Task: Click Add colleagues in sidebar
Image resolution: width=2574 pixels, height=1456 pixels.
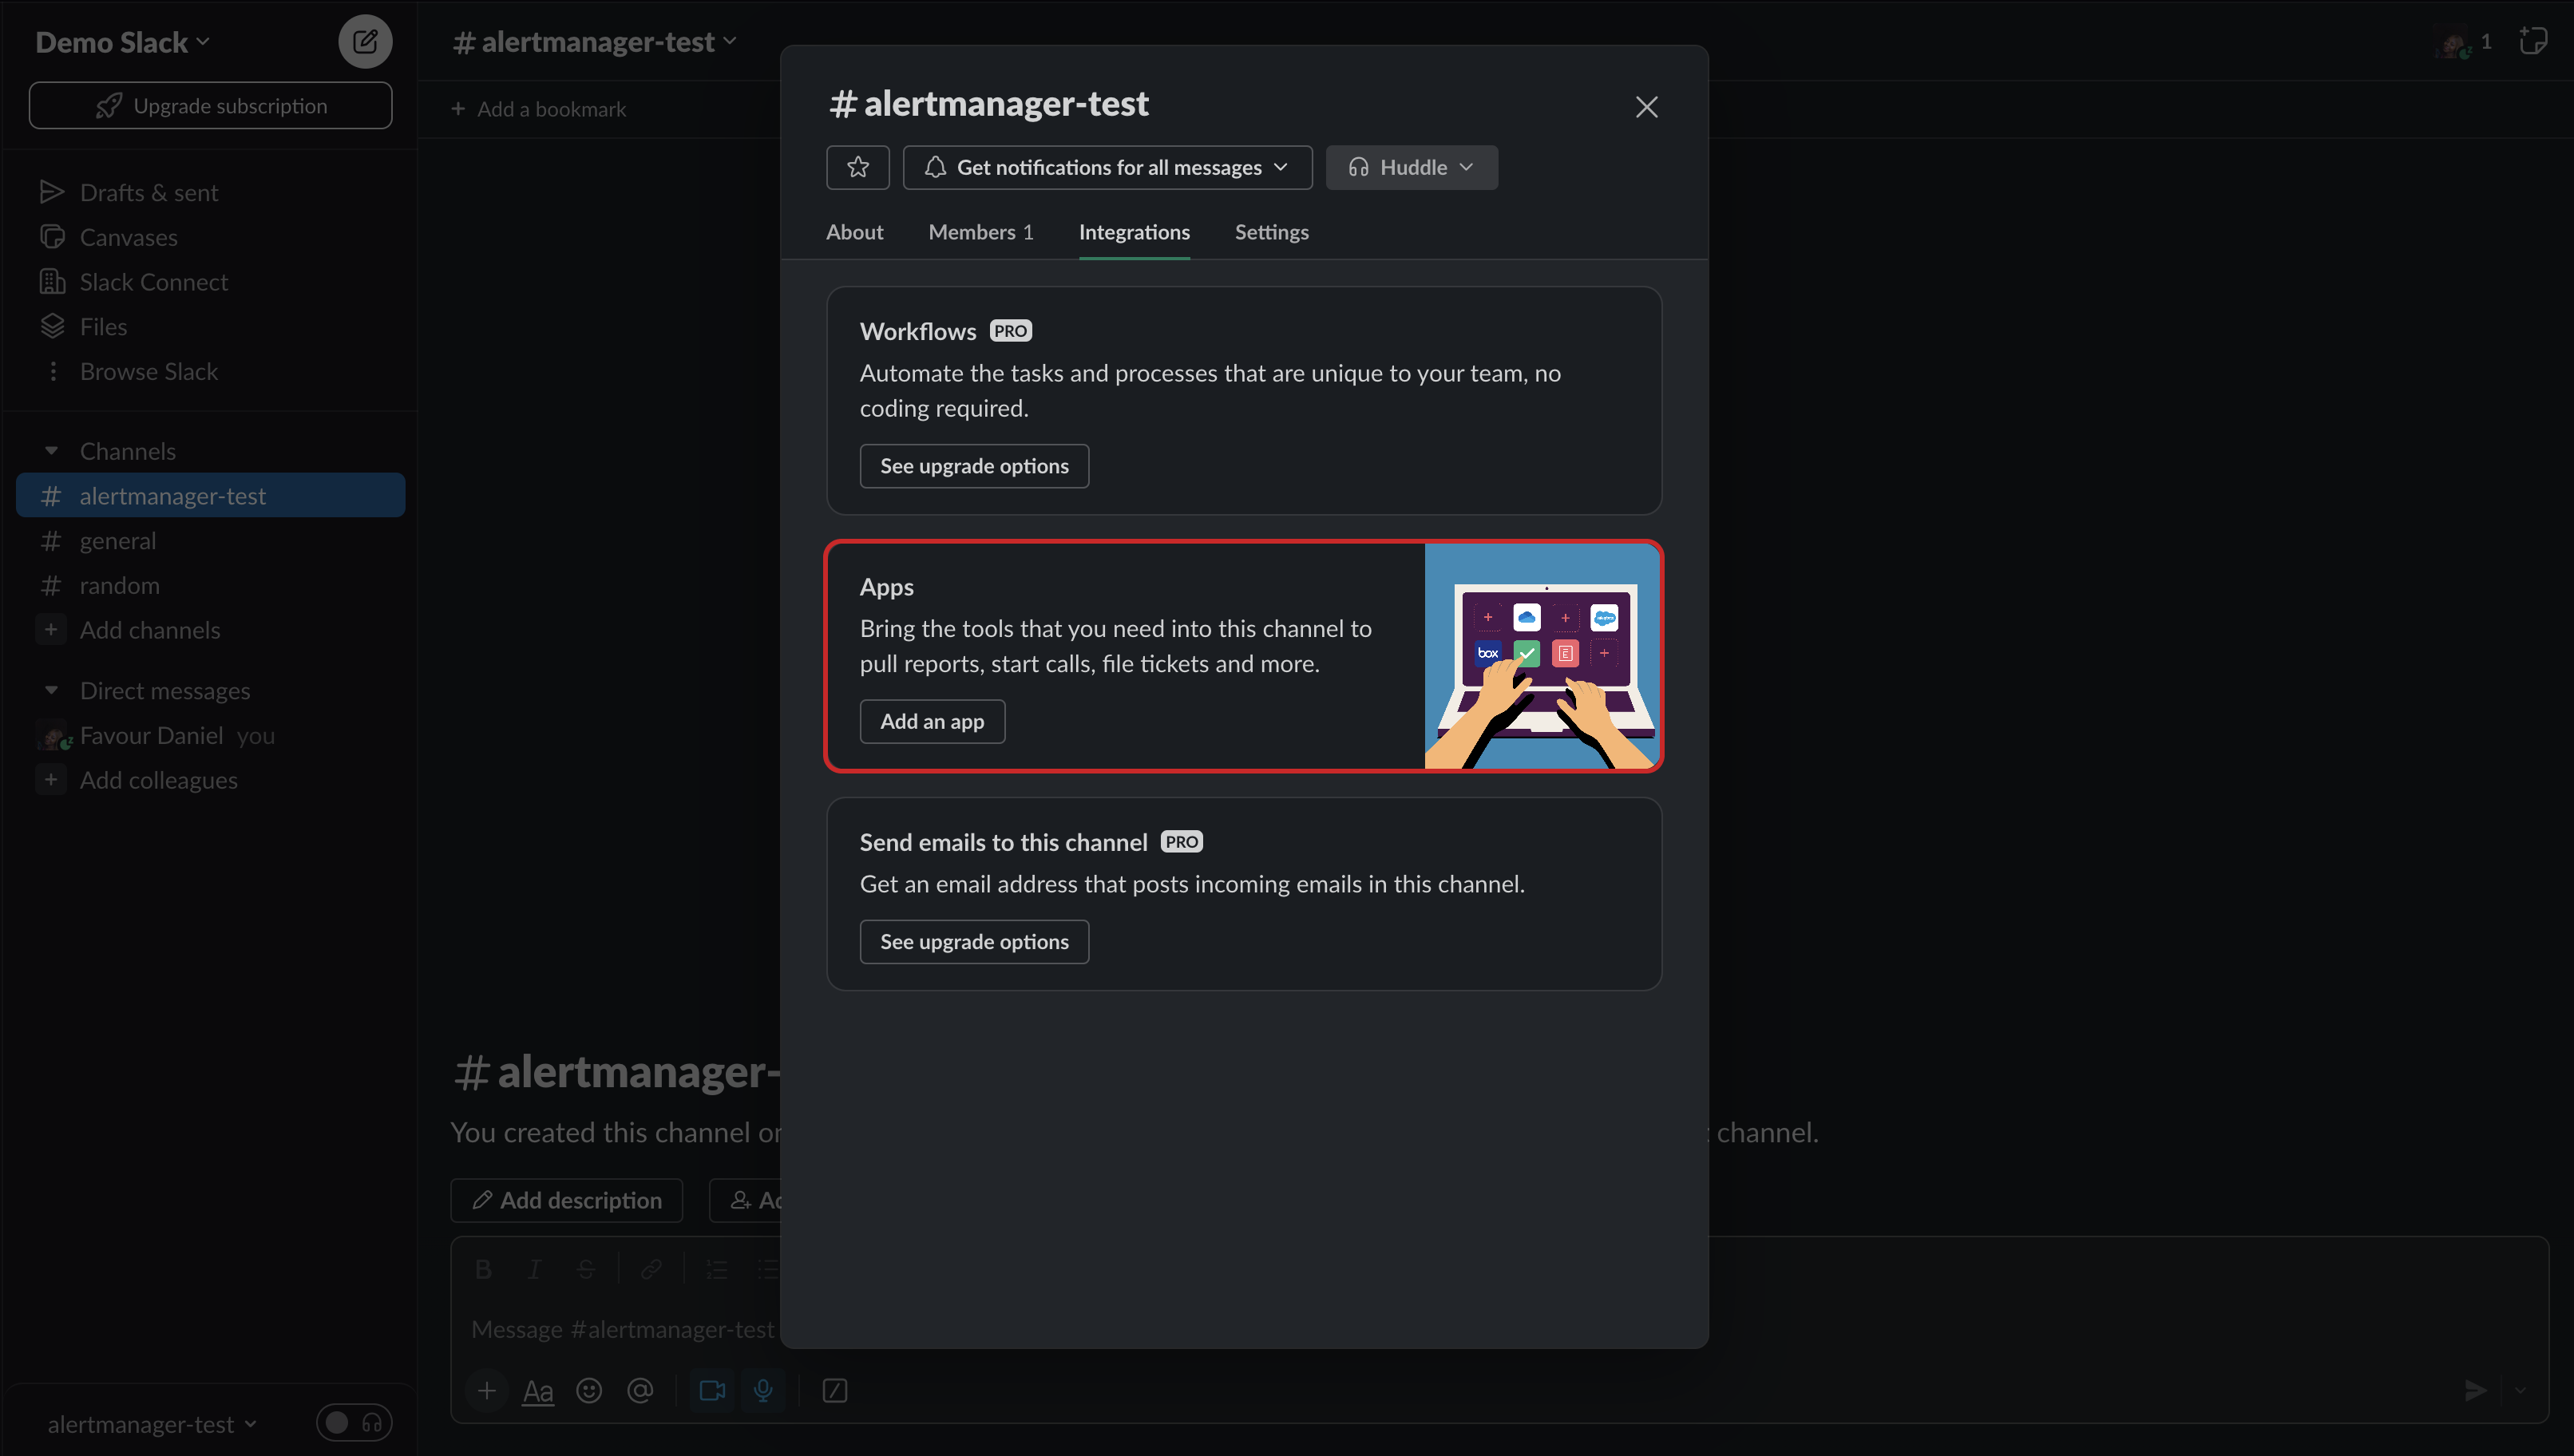Action: point(210,781)
